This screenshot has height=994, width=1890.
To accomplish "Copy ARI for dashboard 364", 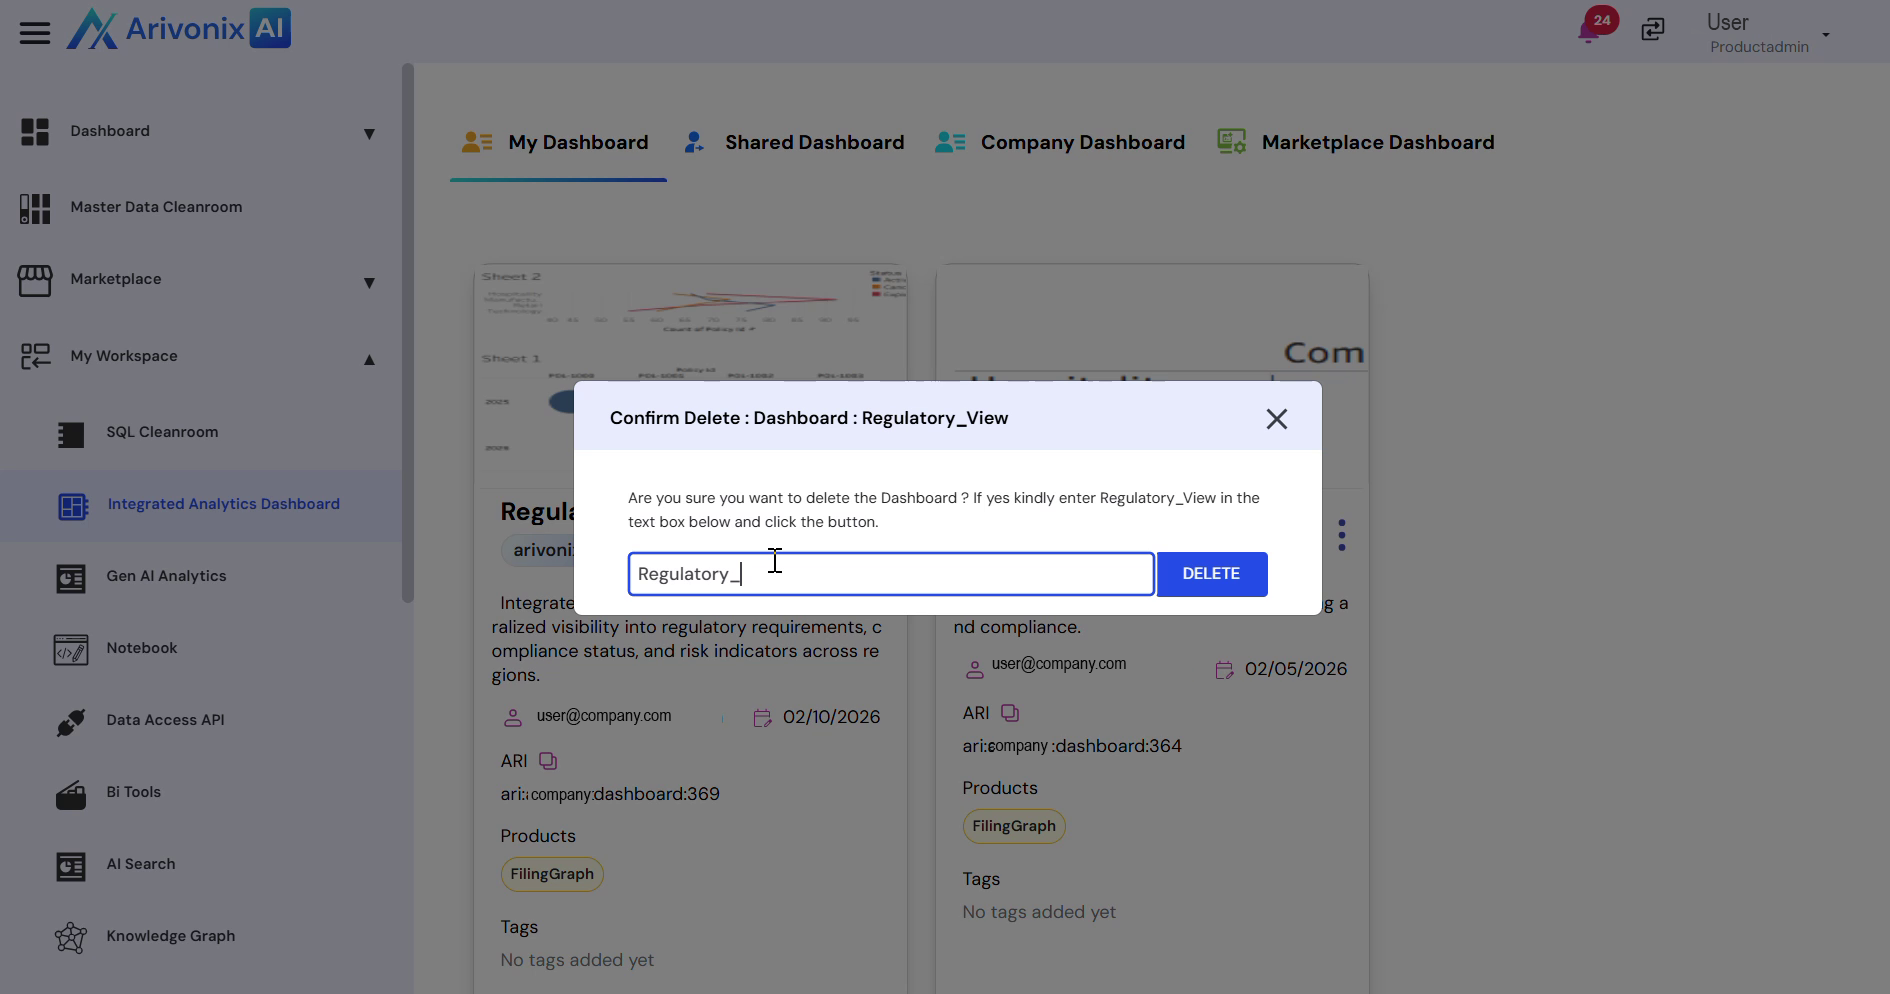I will tap(1010, 713).
